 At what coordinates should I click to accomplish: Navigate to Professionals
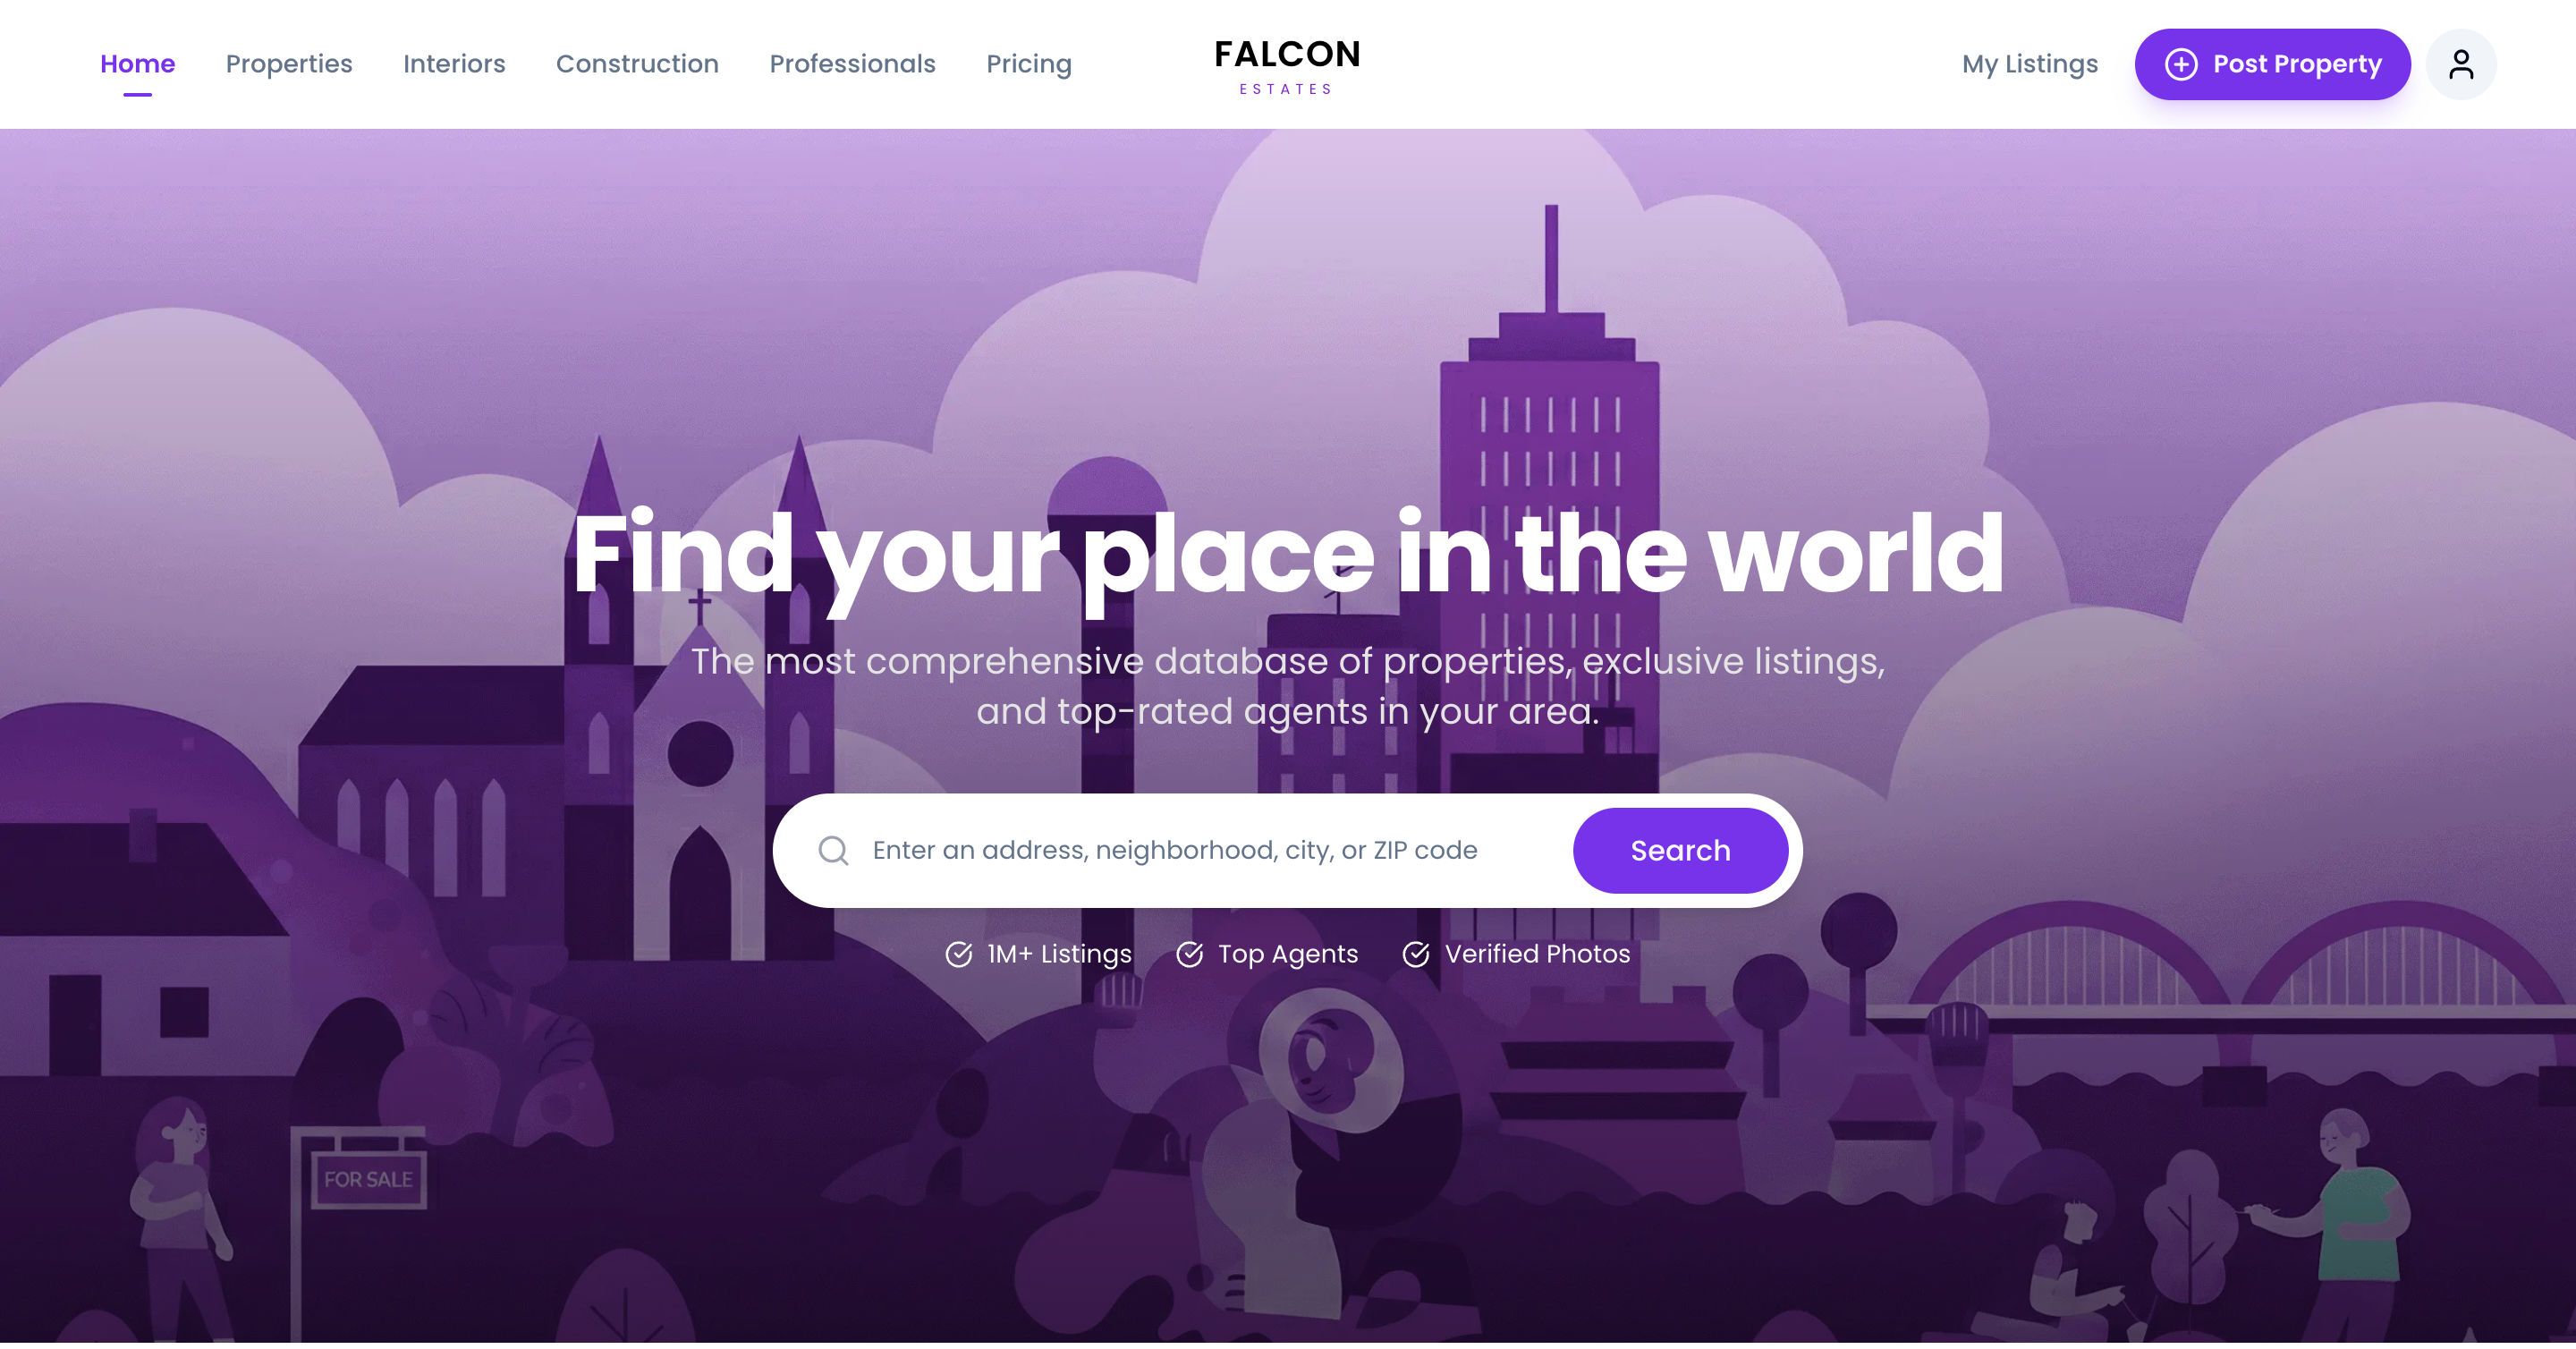[x=852, y=64]
